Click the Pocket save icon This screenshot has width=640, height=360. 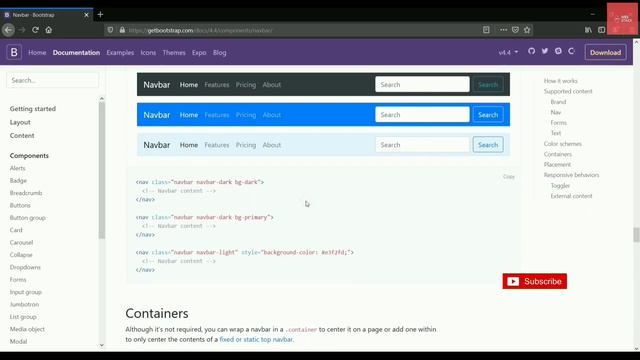(x=515, y=30)
